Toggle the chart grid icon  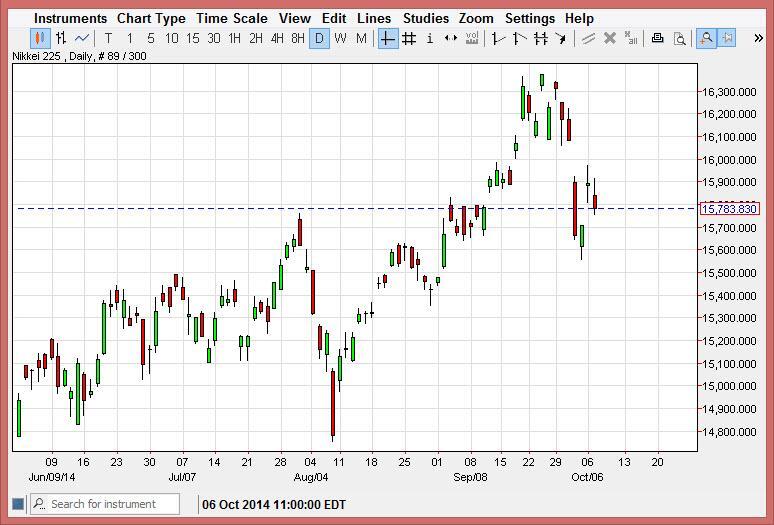pyautogui.click(x=408, y=39)
